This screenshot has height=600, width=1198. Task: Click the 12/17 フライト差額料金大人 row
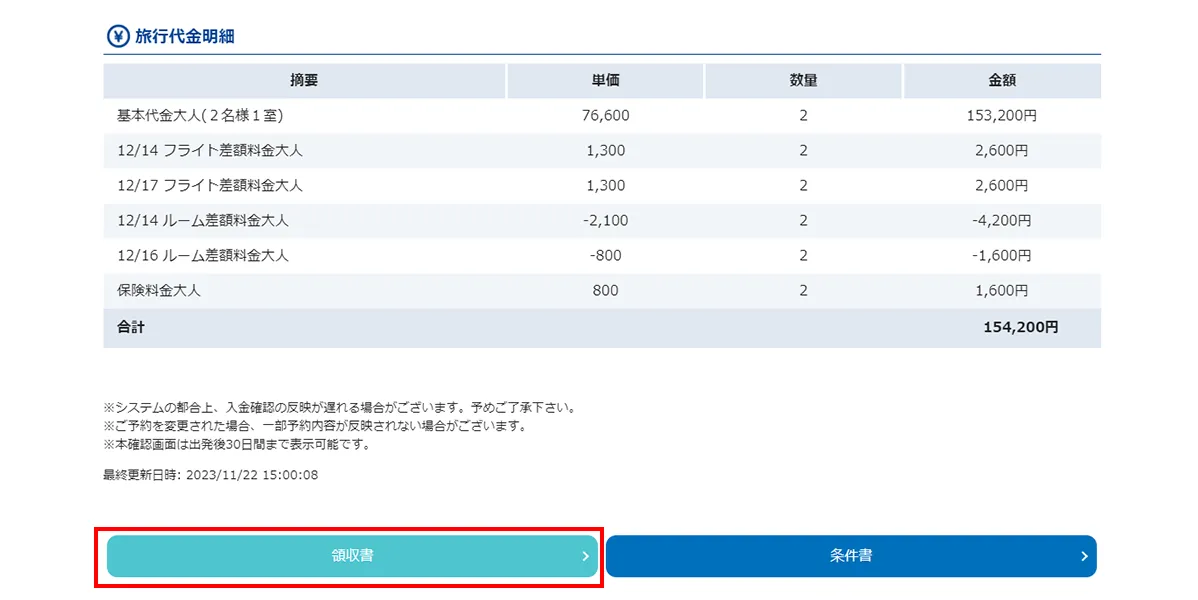tap(600, 185)
